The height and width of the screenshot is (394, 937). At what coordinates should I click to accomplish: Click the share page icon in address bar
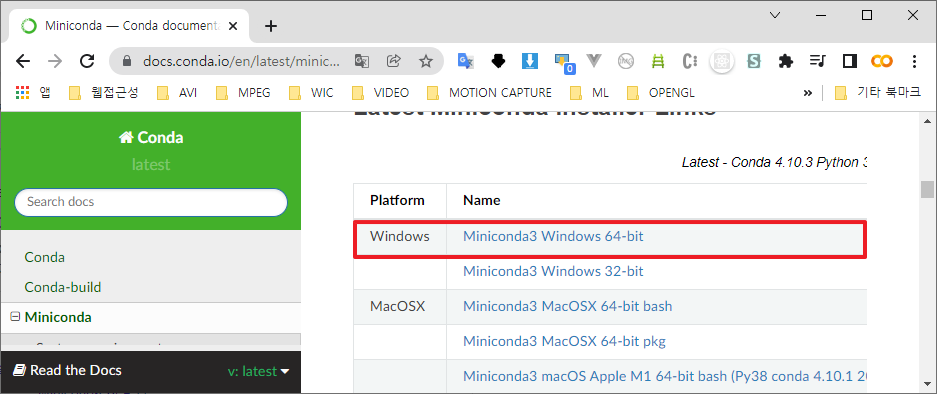(394, 61)
